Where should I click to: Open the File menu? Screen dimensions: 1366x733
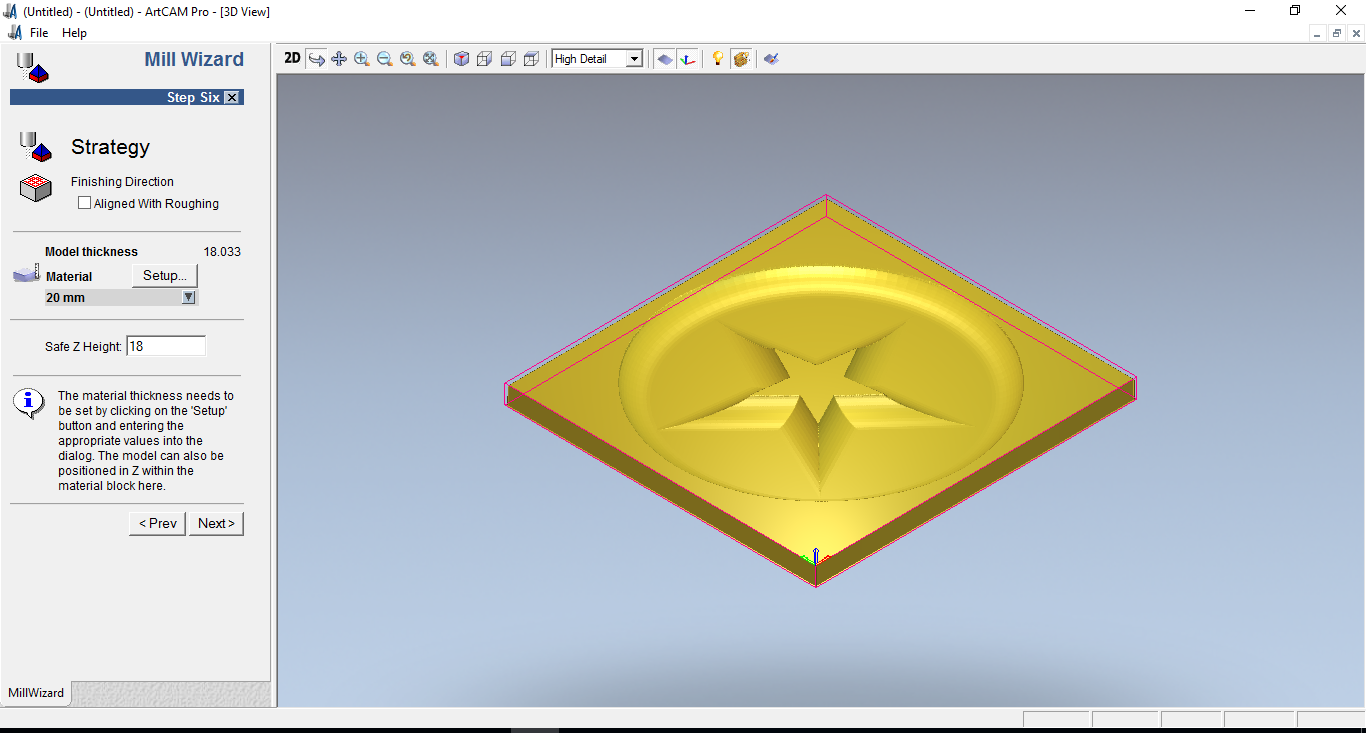coord(39,33)
